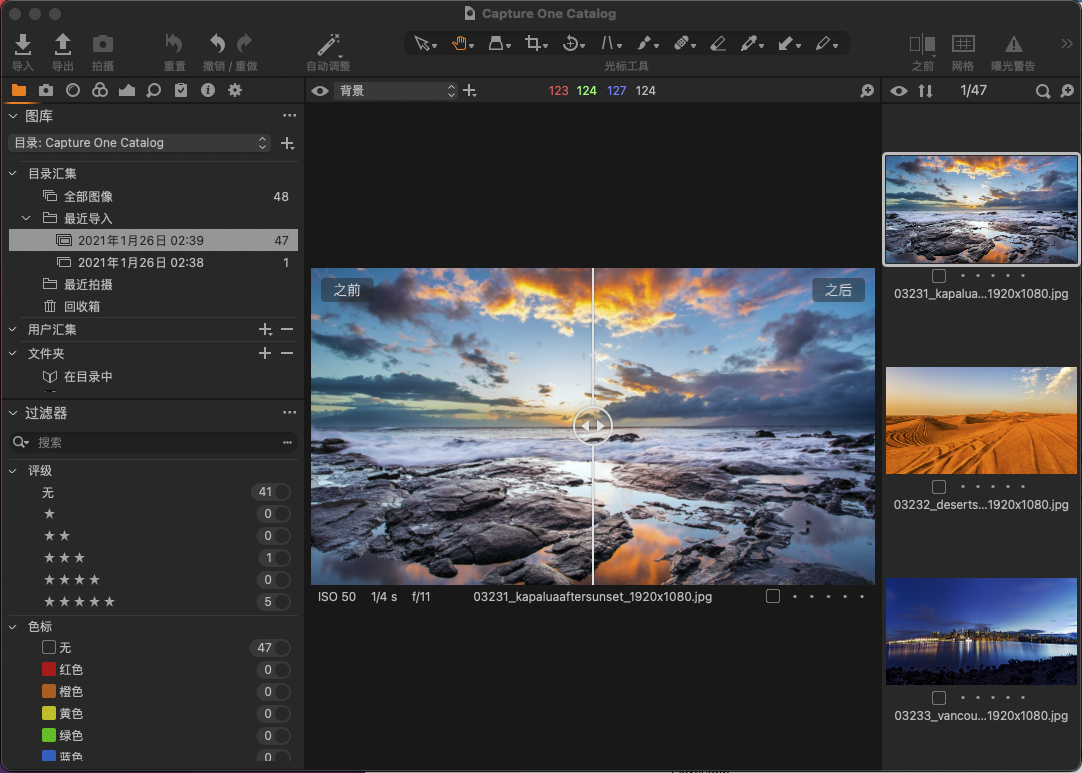Check the color tag box under 03232_deserts thumbnail

coord(938,487)
